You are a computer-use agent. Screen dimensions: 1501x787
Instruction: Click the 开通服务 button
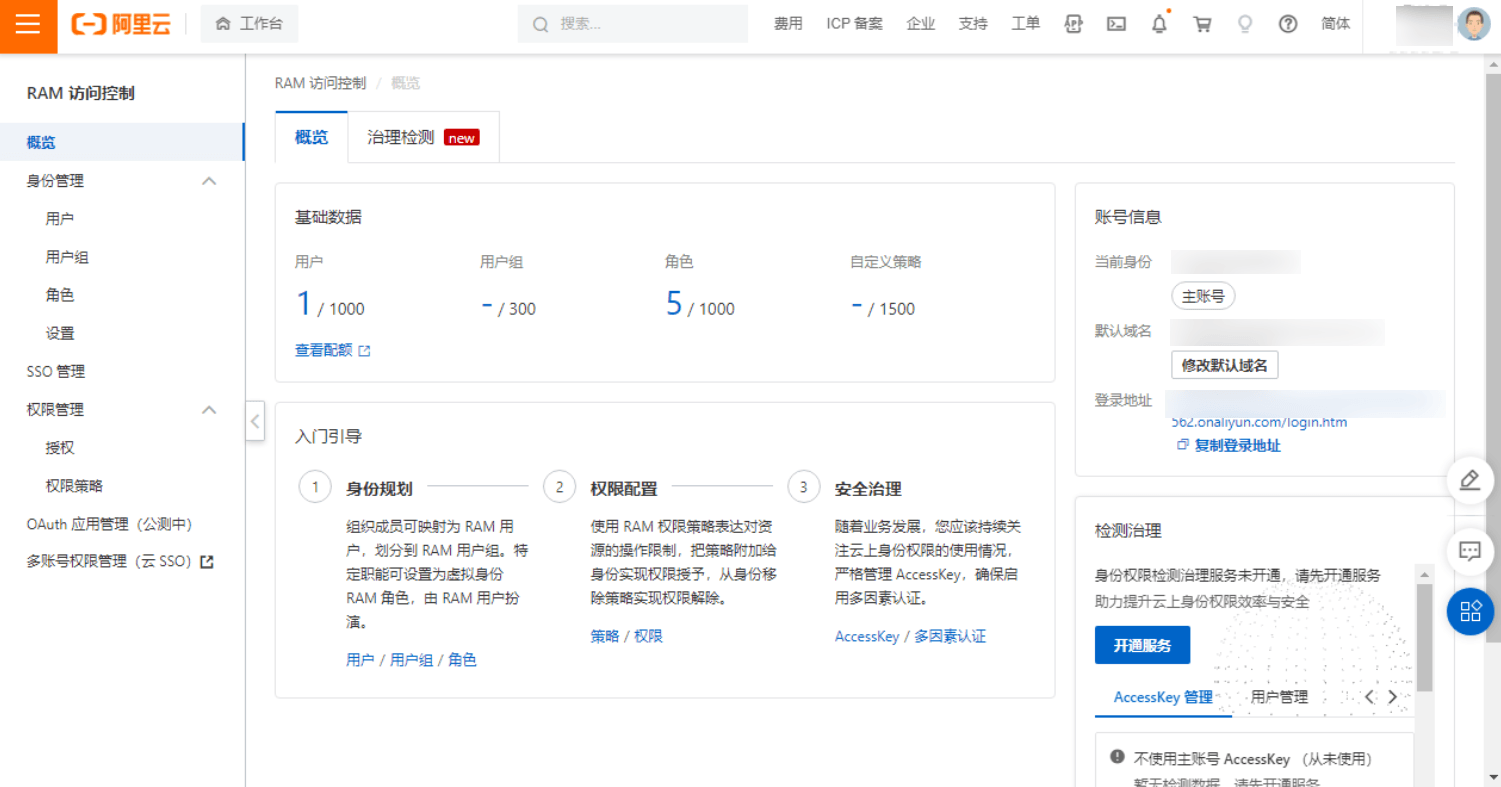tap(1142, 645)
